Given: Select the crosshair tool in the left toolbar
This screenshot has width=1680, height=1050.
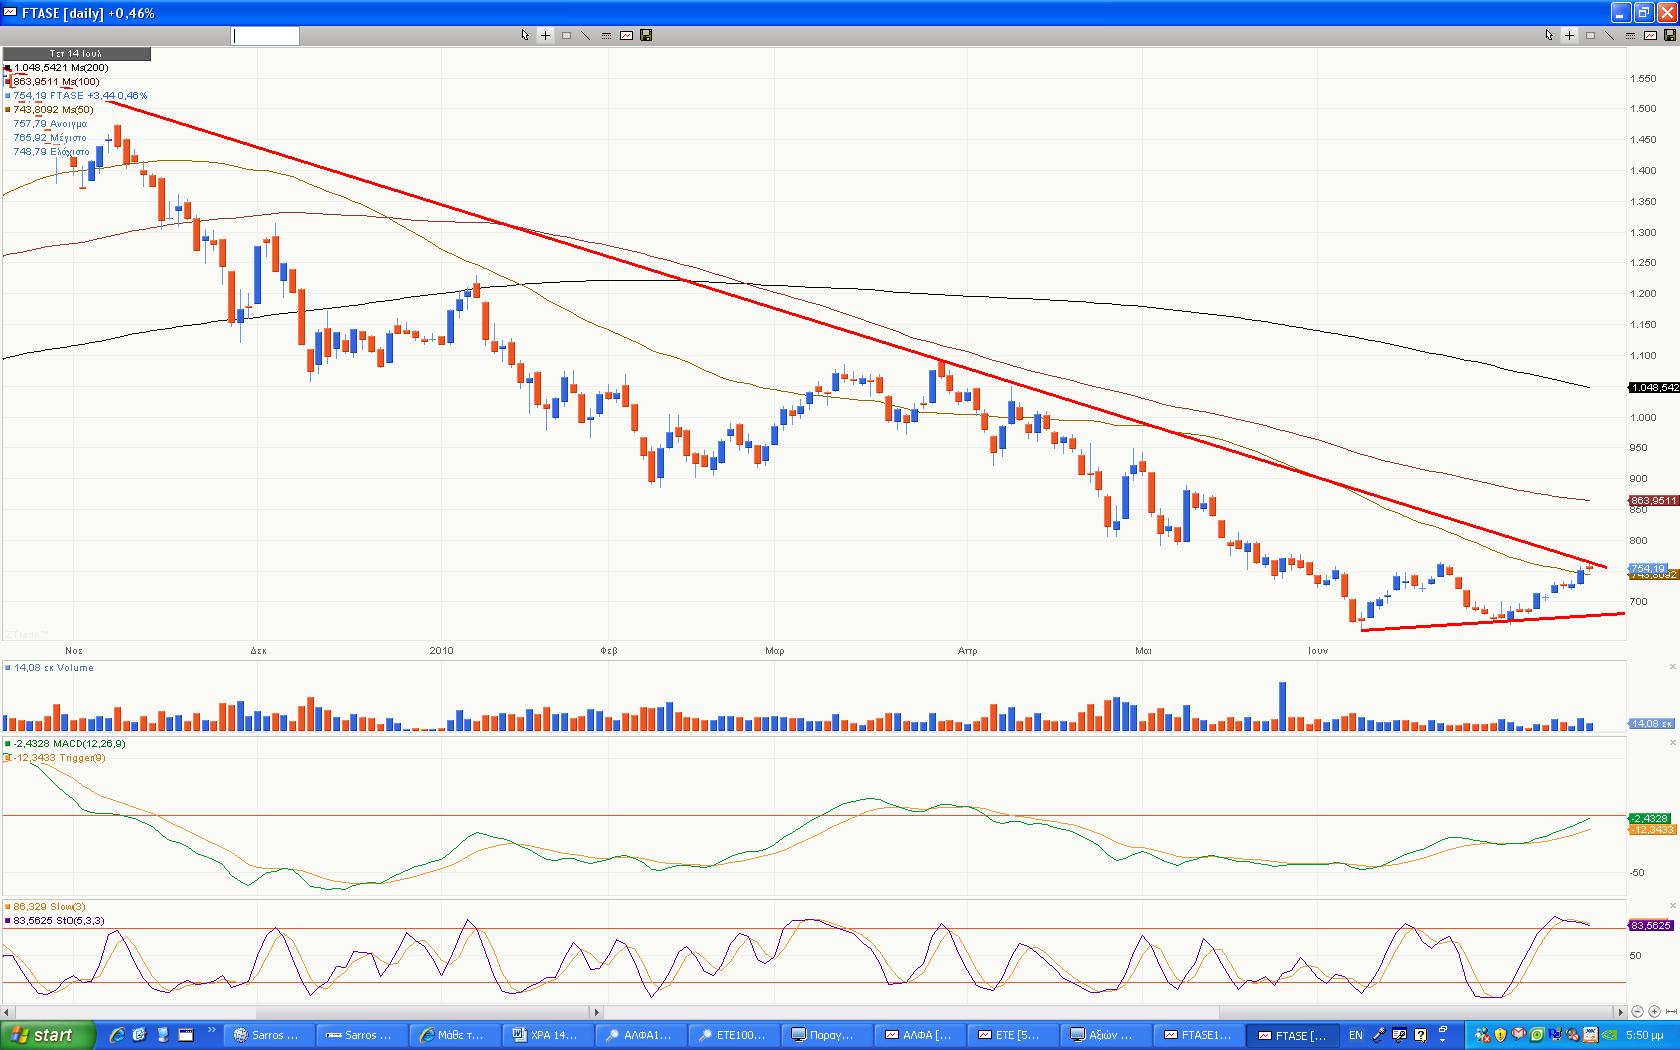Looking at the screenshot, I should 545,35.
